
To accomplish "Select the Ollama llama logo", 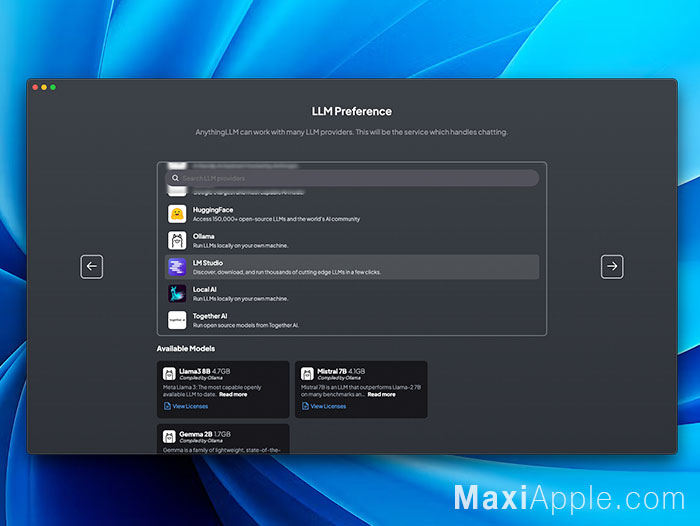I will click(177, 240).
